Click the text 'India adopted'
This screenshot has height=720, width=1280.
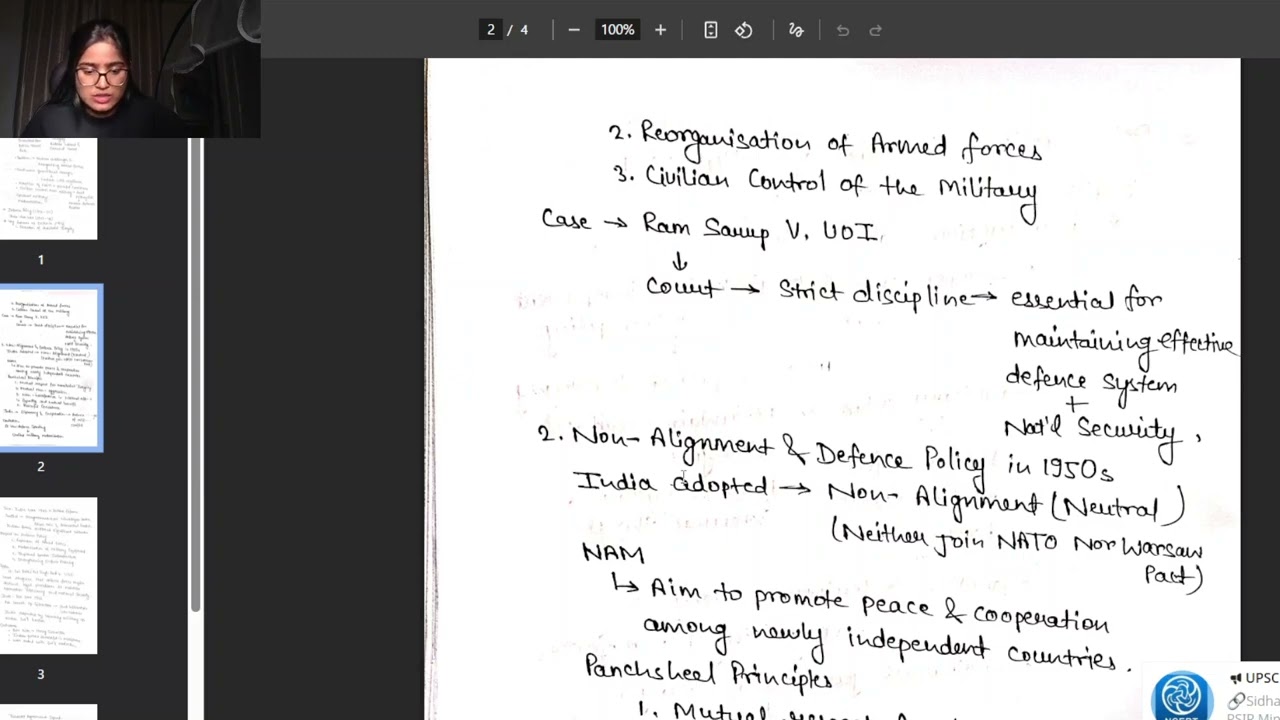coord(671,484)
